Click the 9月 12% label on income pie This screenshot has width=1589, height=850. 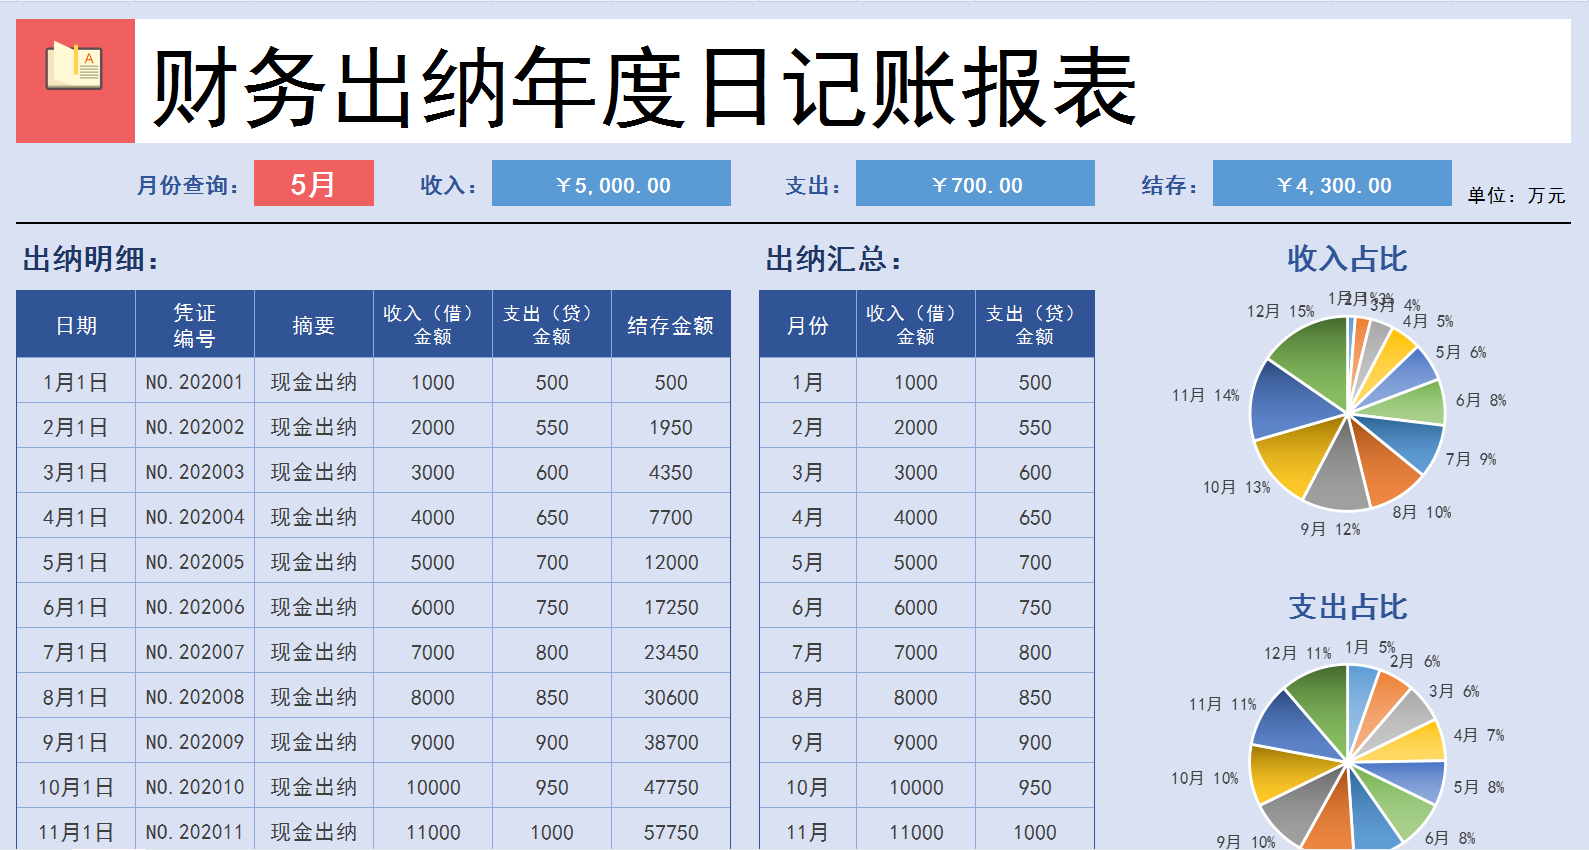(1330, 529)
